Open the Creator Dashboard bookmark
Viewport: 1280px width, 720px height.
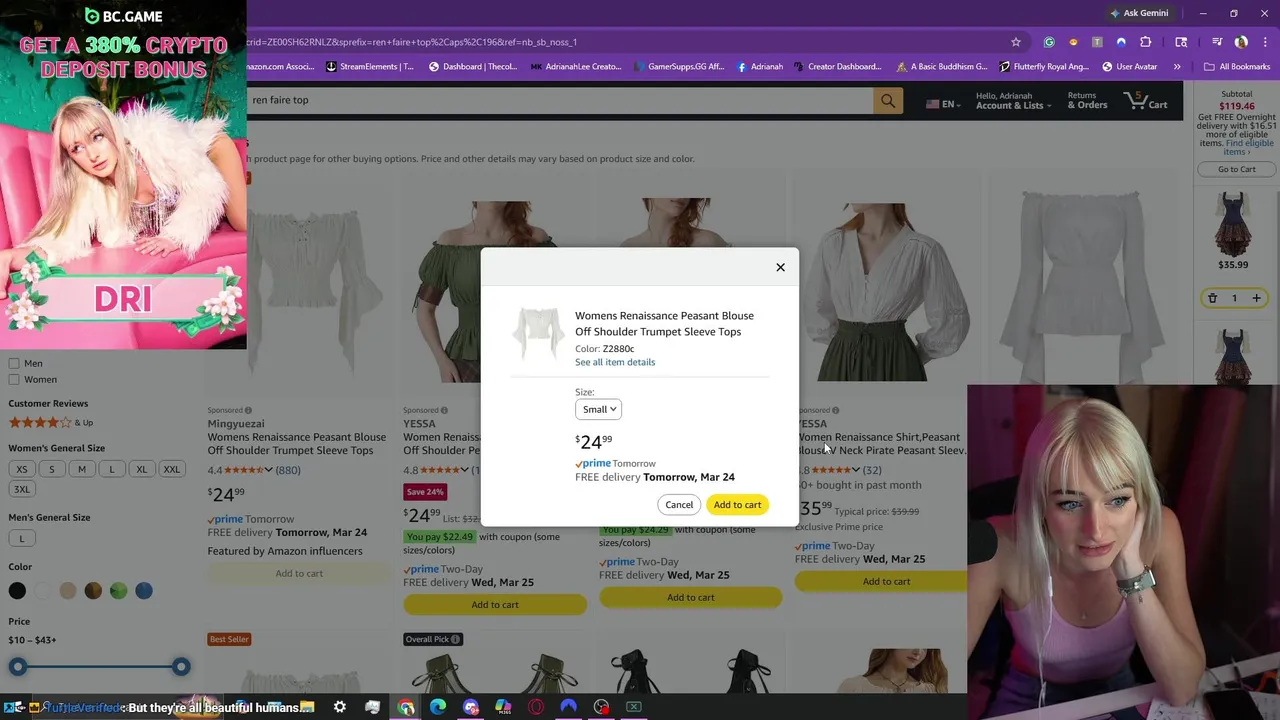point(838,67)
